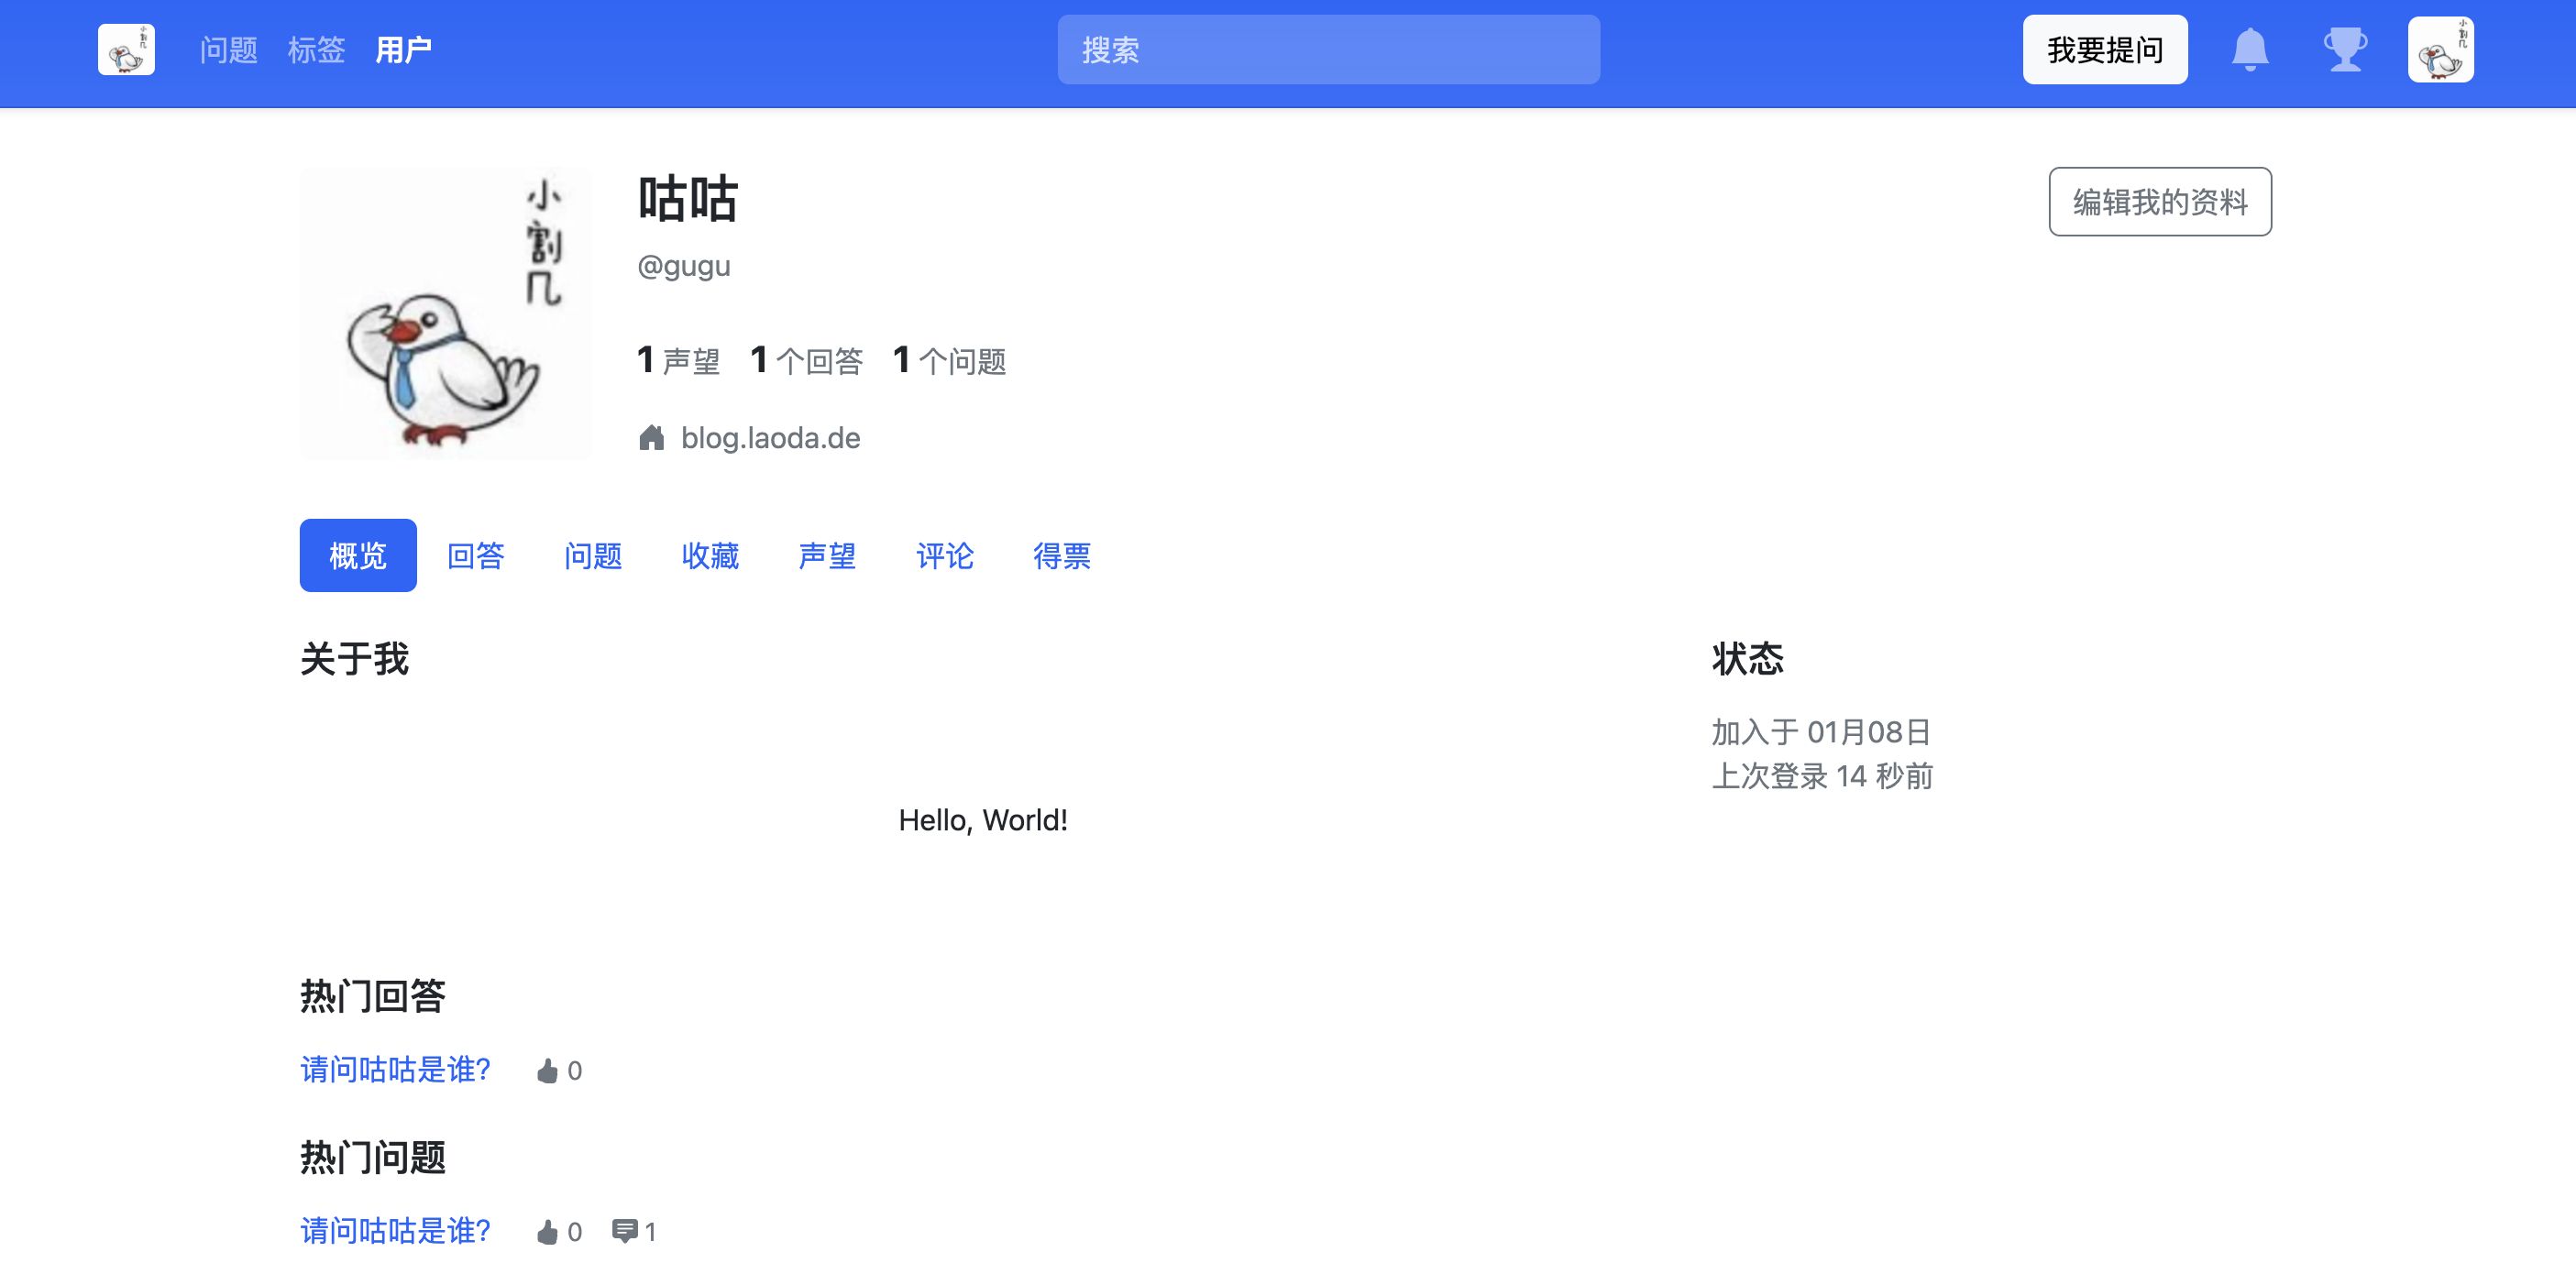
Task: Click the large profile avatar image
Action: pos(445,313)
